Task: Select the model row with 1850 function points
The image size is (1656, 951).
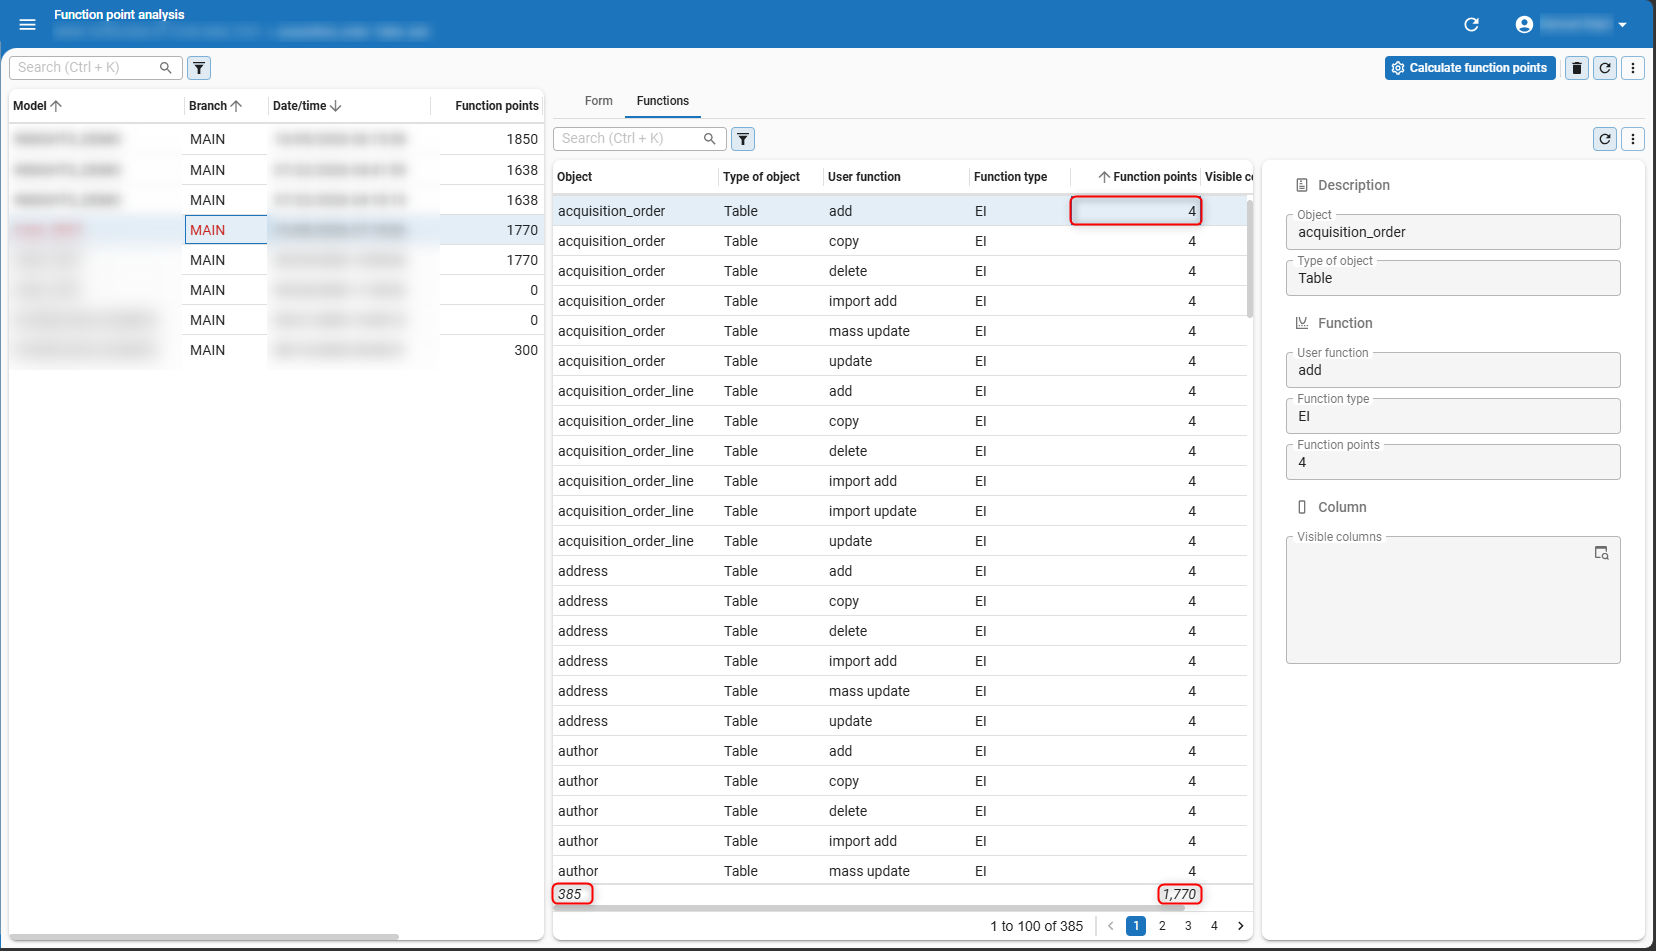Action: (x=276, y=139)
